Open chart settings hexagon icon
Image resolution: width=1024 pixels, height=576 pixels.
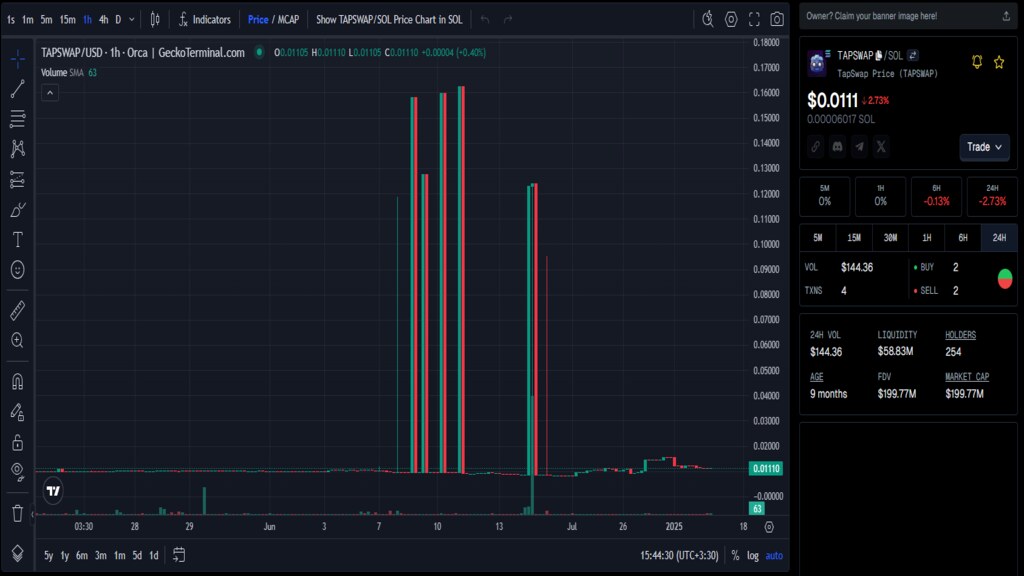(731, 20)
